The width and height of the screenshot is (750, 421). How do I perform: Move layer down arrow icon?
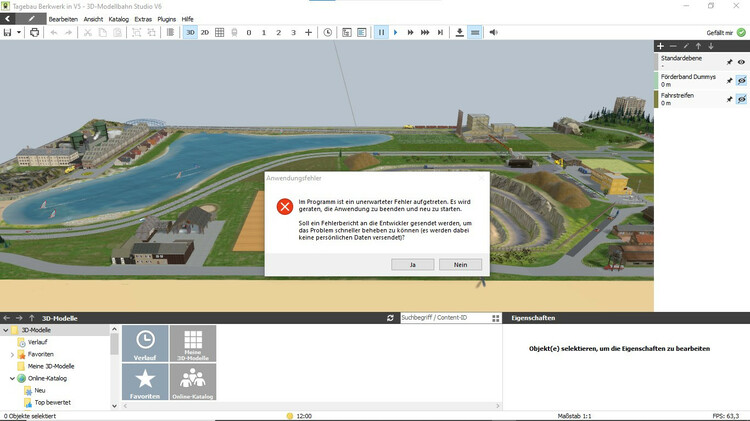pos(711,46)
